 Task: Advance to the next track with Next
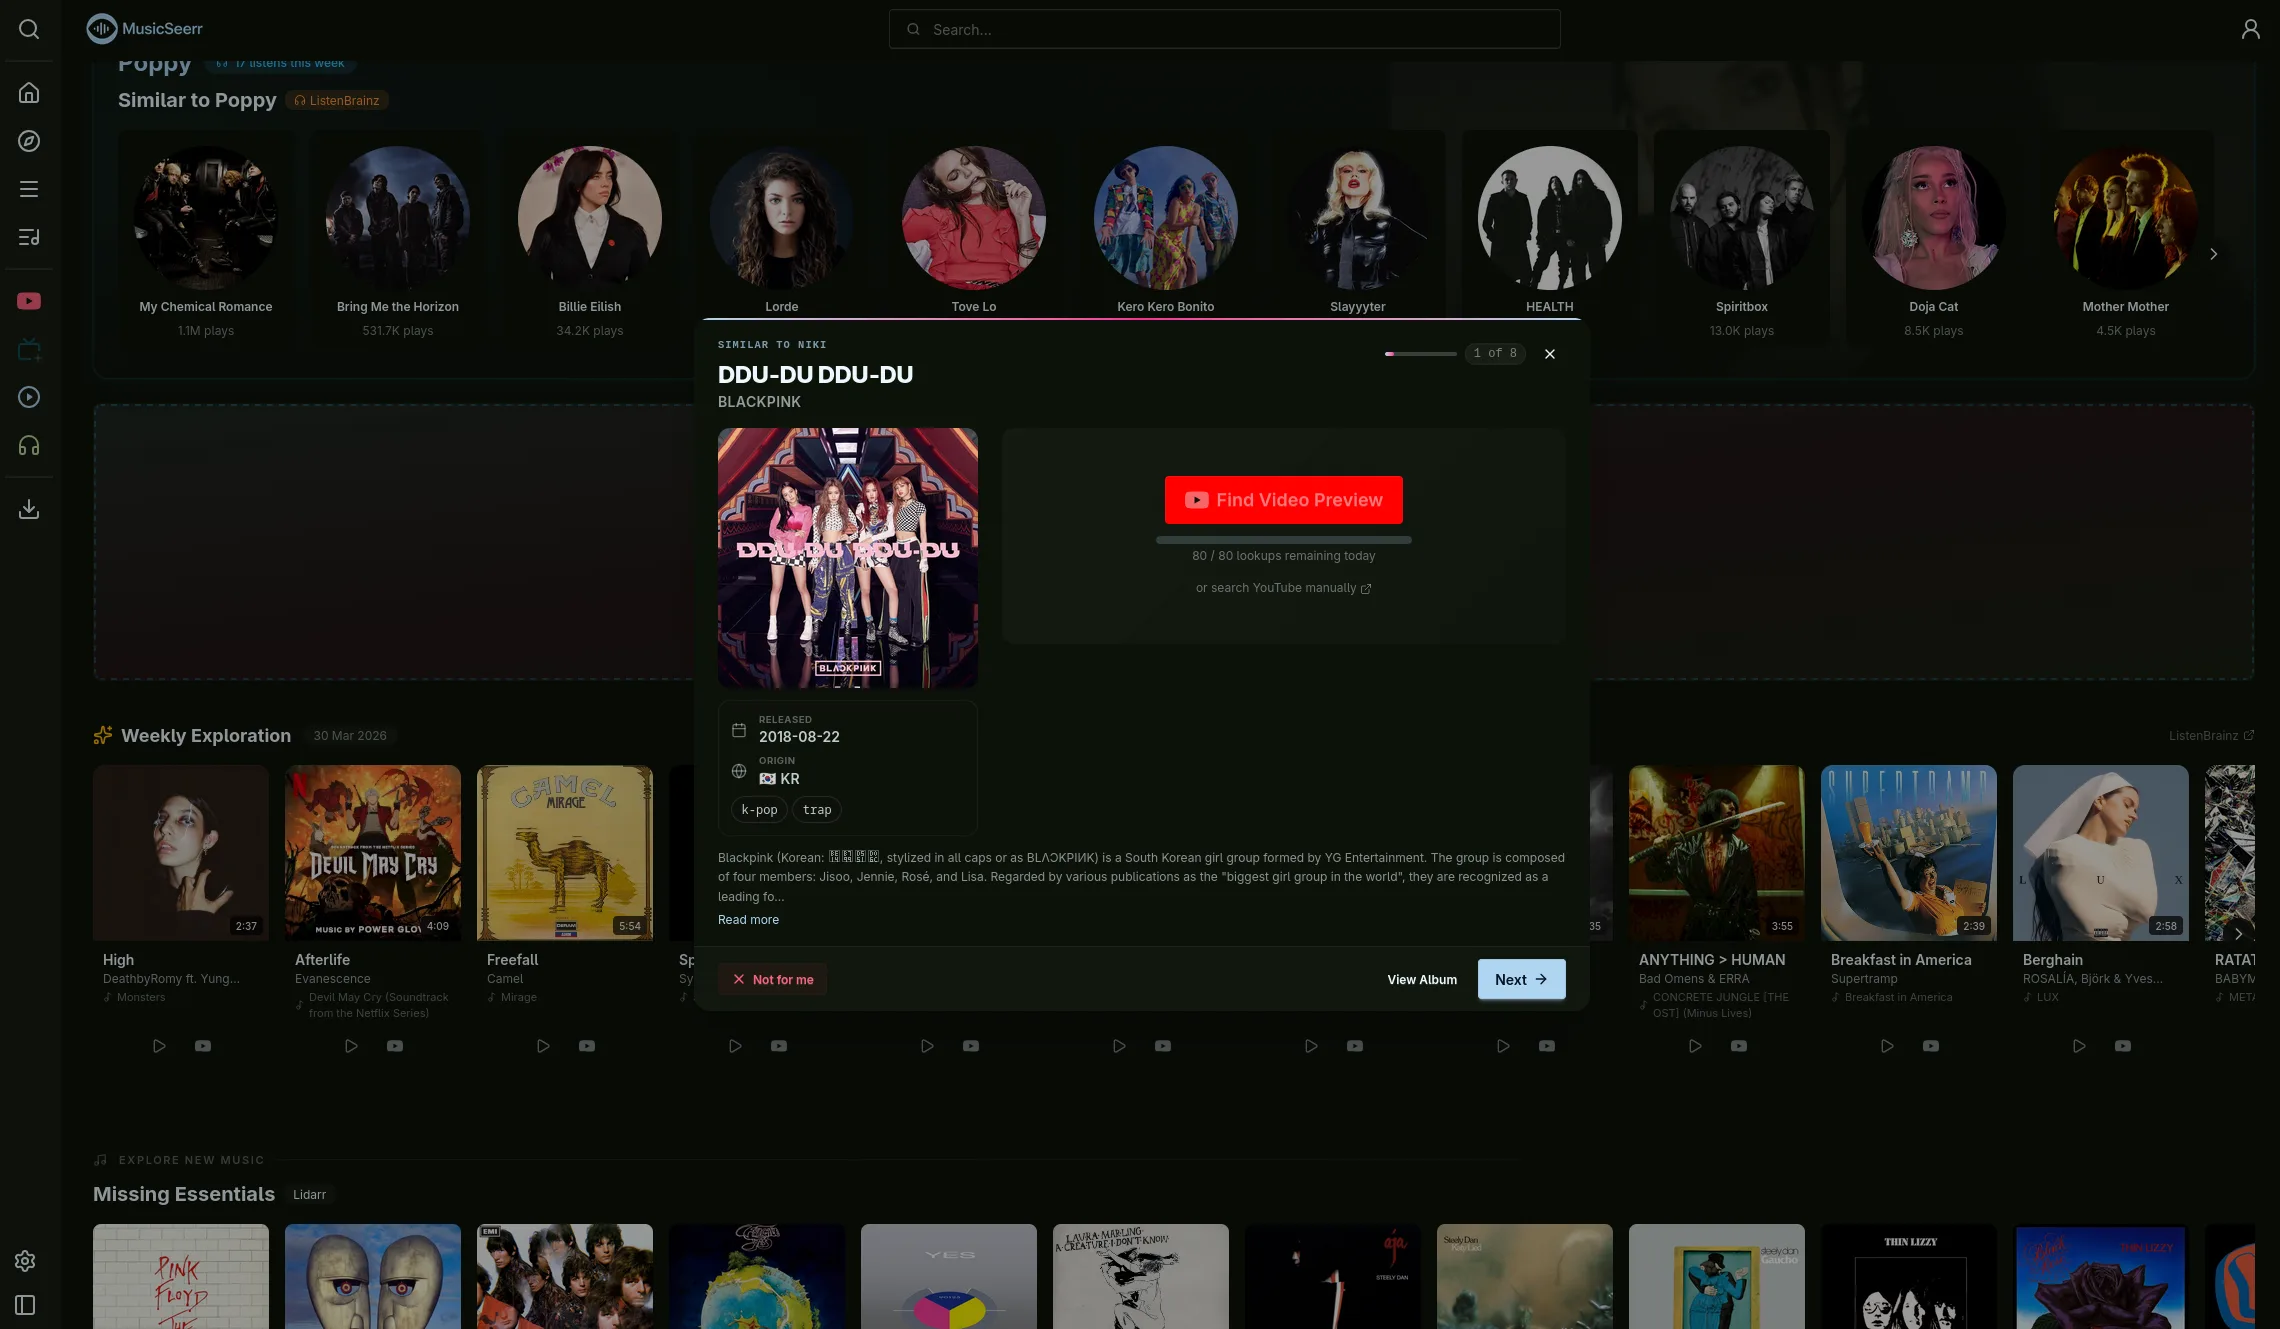(x=1521, y=979)
